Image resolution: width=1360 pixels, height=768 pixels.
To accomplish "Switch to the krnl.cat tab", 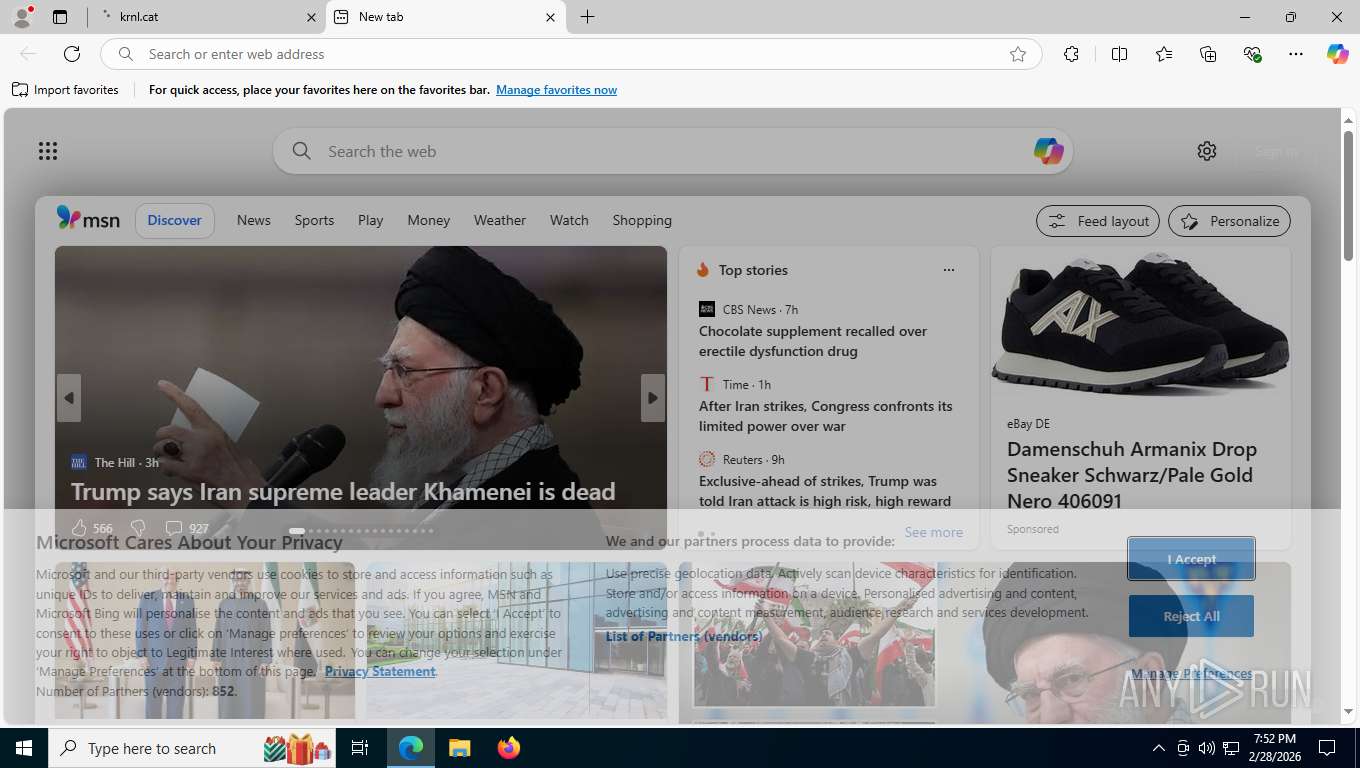I will (207, 17).
